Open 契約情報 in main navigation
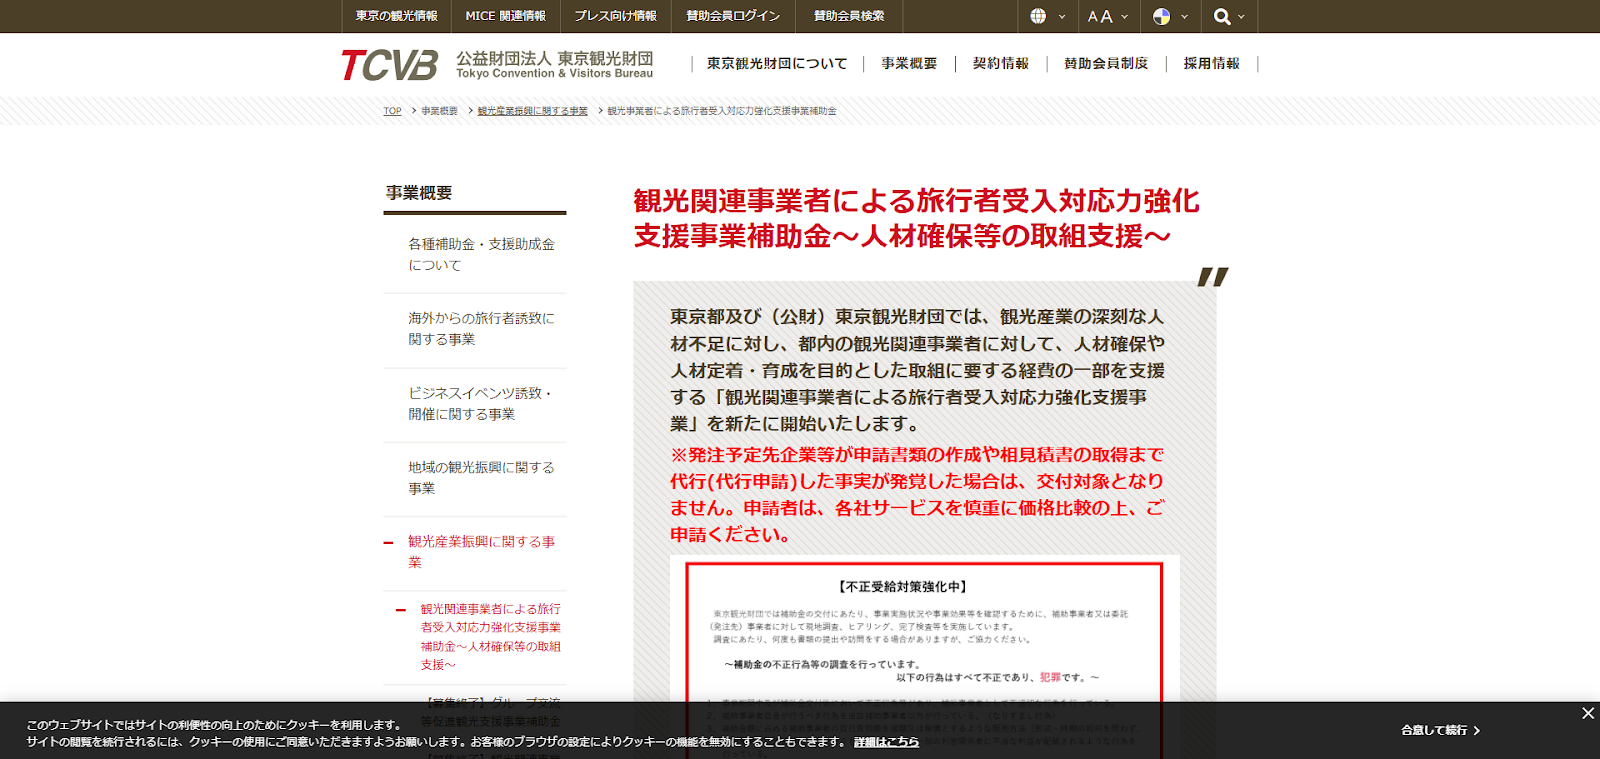1600x759 pixels. [1001, 63]
